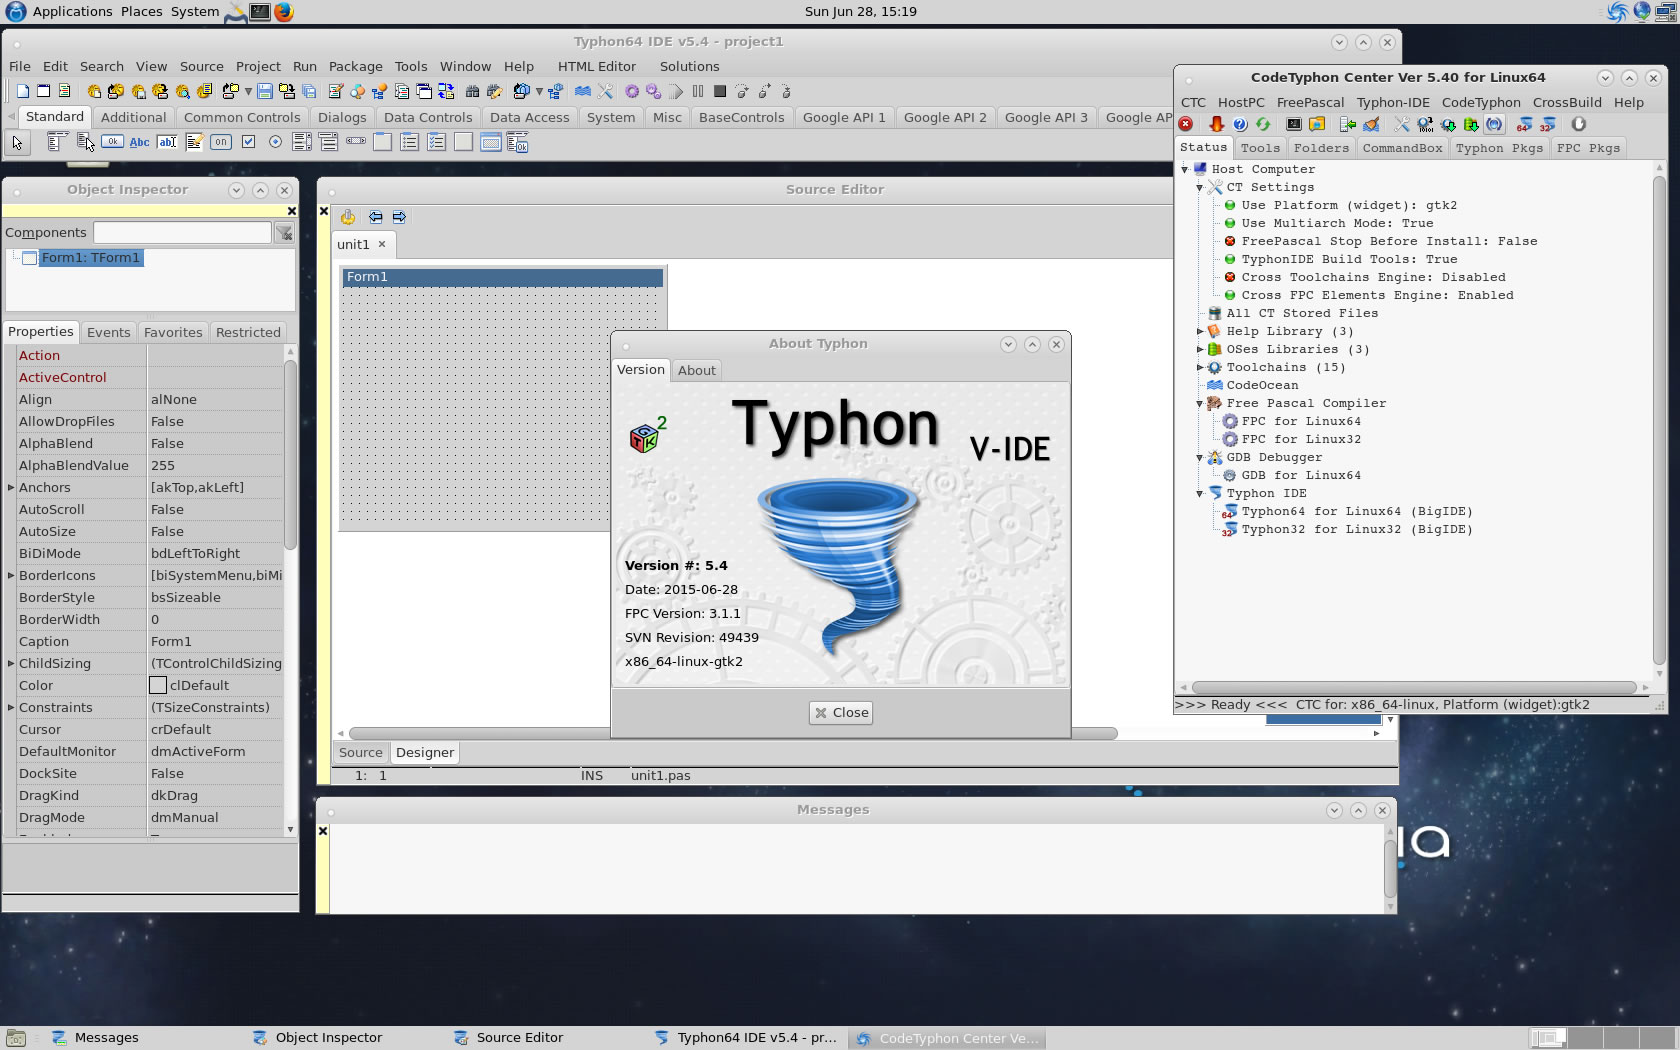
Task: Select the Typhon64 for Linux64 (BigIDE) item
Action: (1356, 512)
